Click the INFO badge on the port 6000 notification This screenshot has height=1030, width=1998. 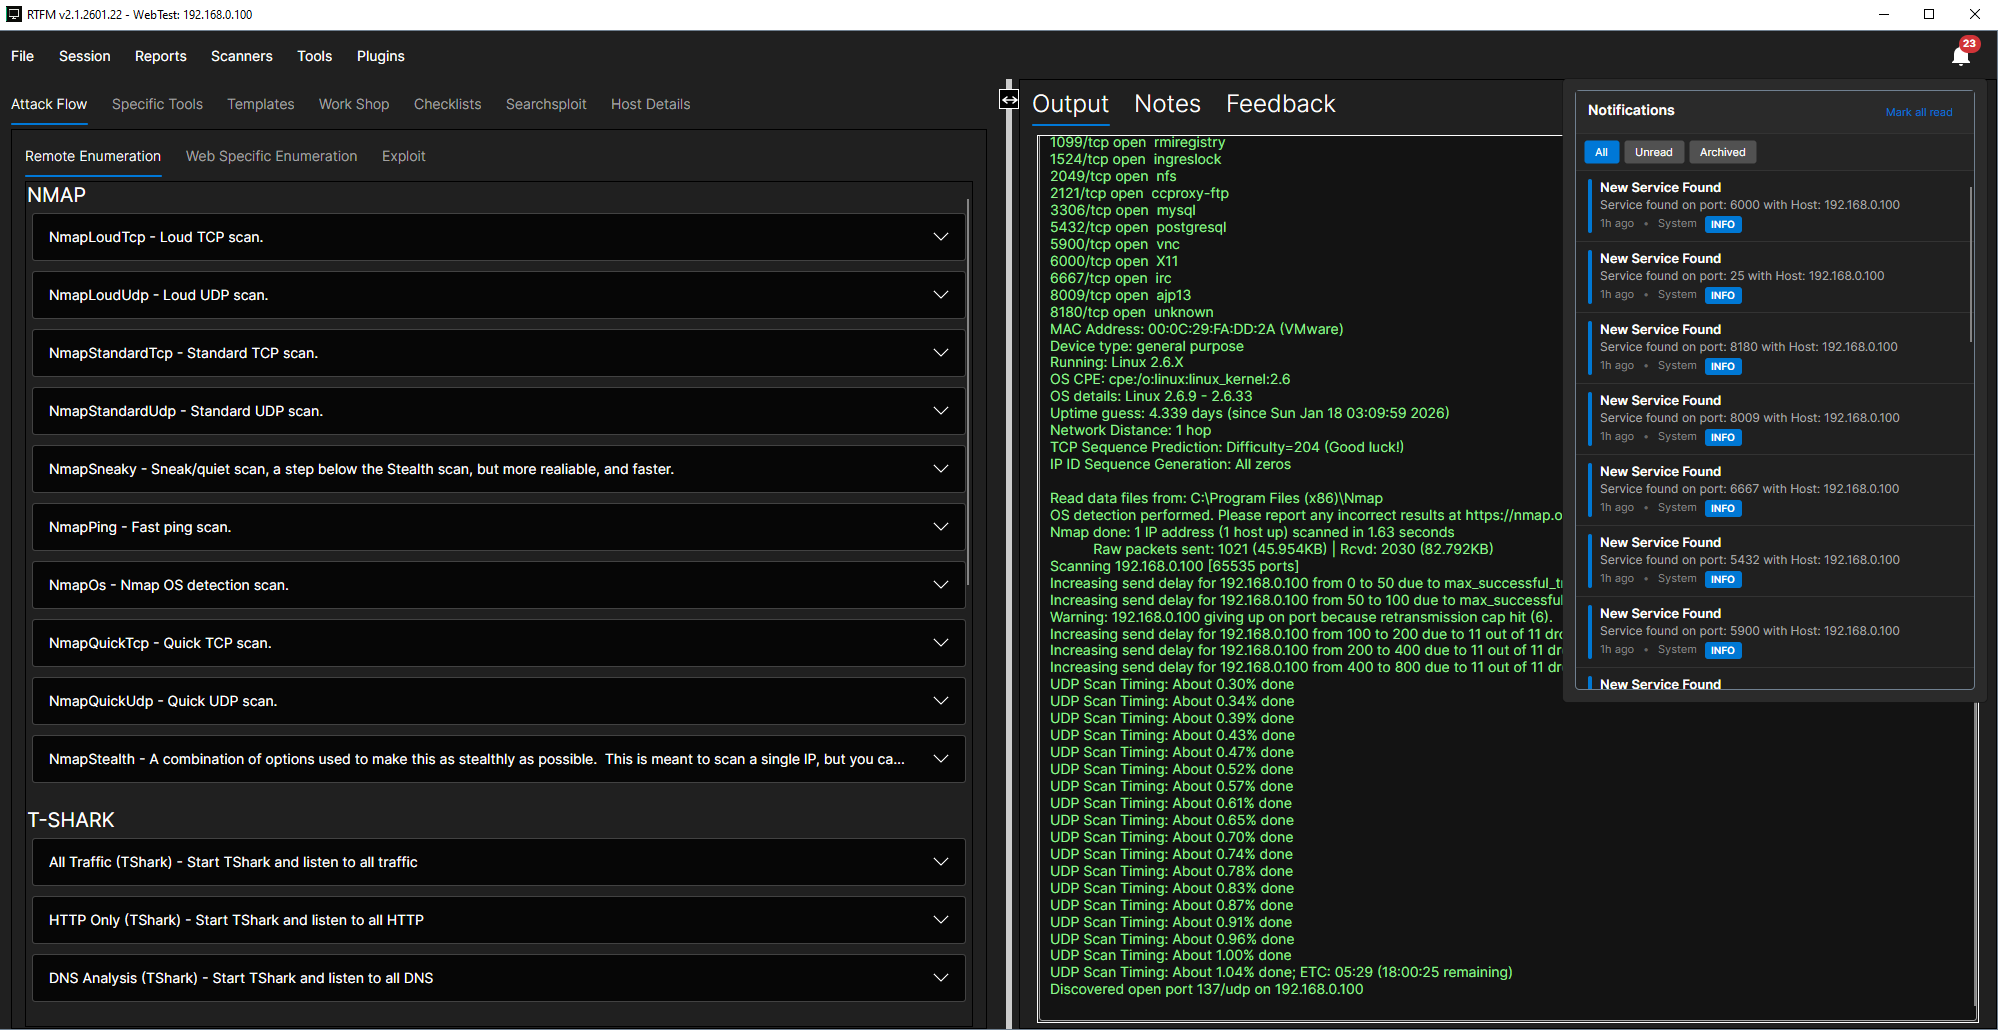(x=1722, y=224)
